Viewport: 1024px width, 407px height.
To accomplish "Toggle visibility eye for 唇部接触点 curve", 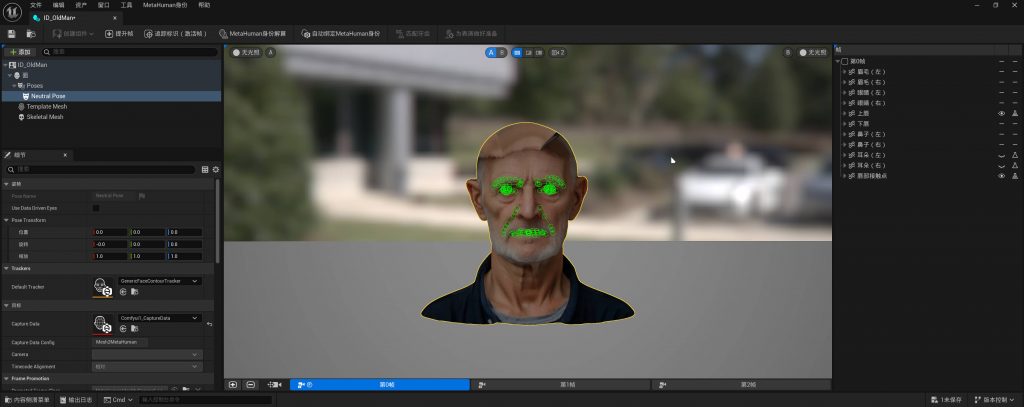I will (1001, 176).
